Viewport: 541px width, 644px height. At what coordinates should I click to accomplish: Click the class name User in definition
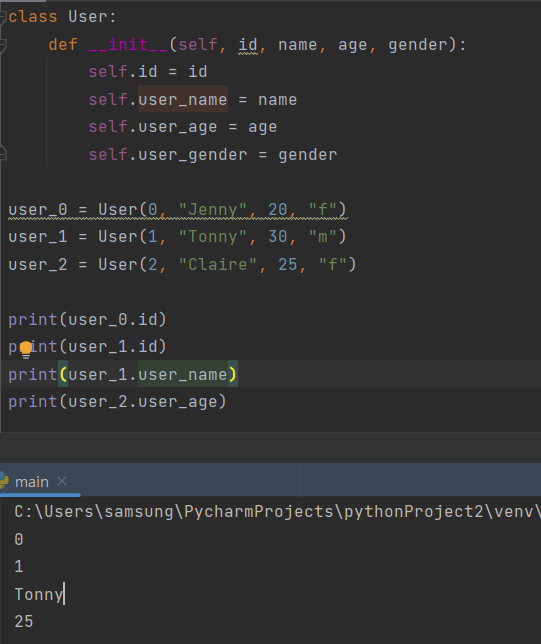click(x=88, y=17)
